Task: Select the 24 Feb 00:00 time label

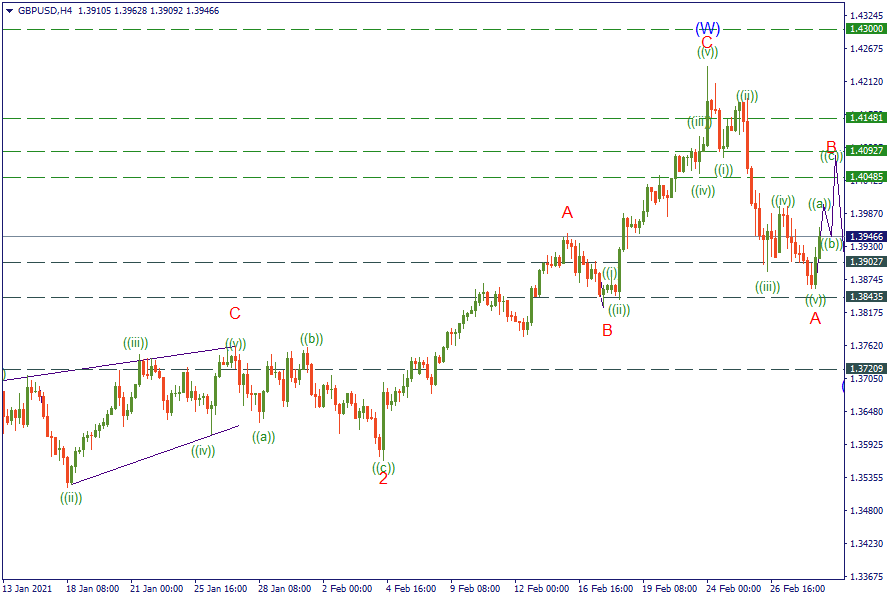Action: (x=733, y=589)
